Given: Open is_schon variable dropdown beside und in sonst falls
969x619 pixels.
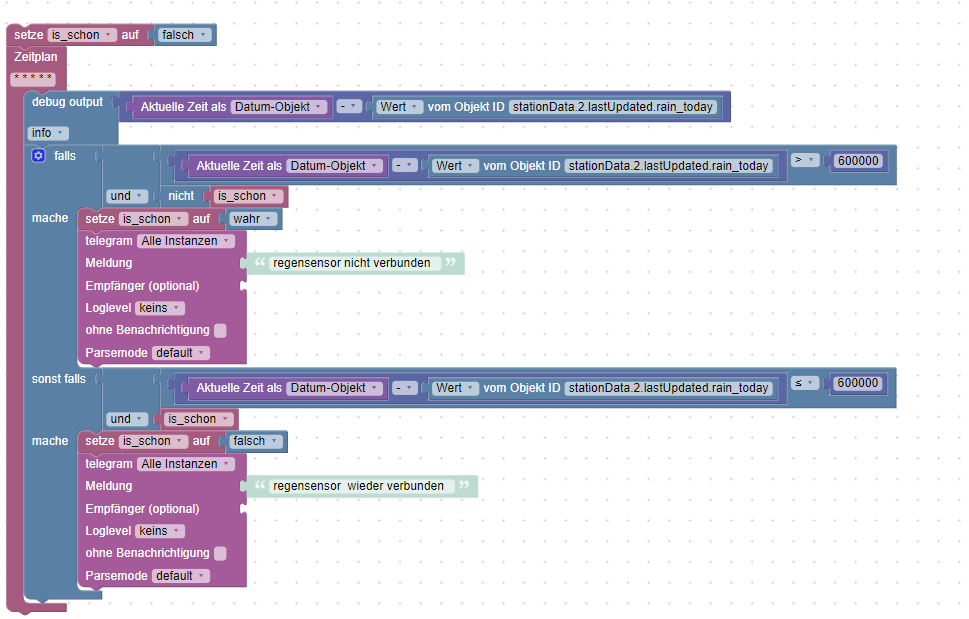Looking at the screenshot, I should (198, 419).
